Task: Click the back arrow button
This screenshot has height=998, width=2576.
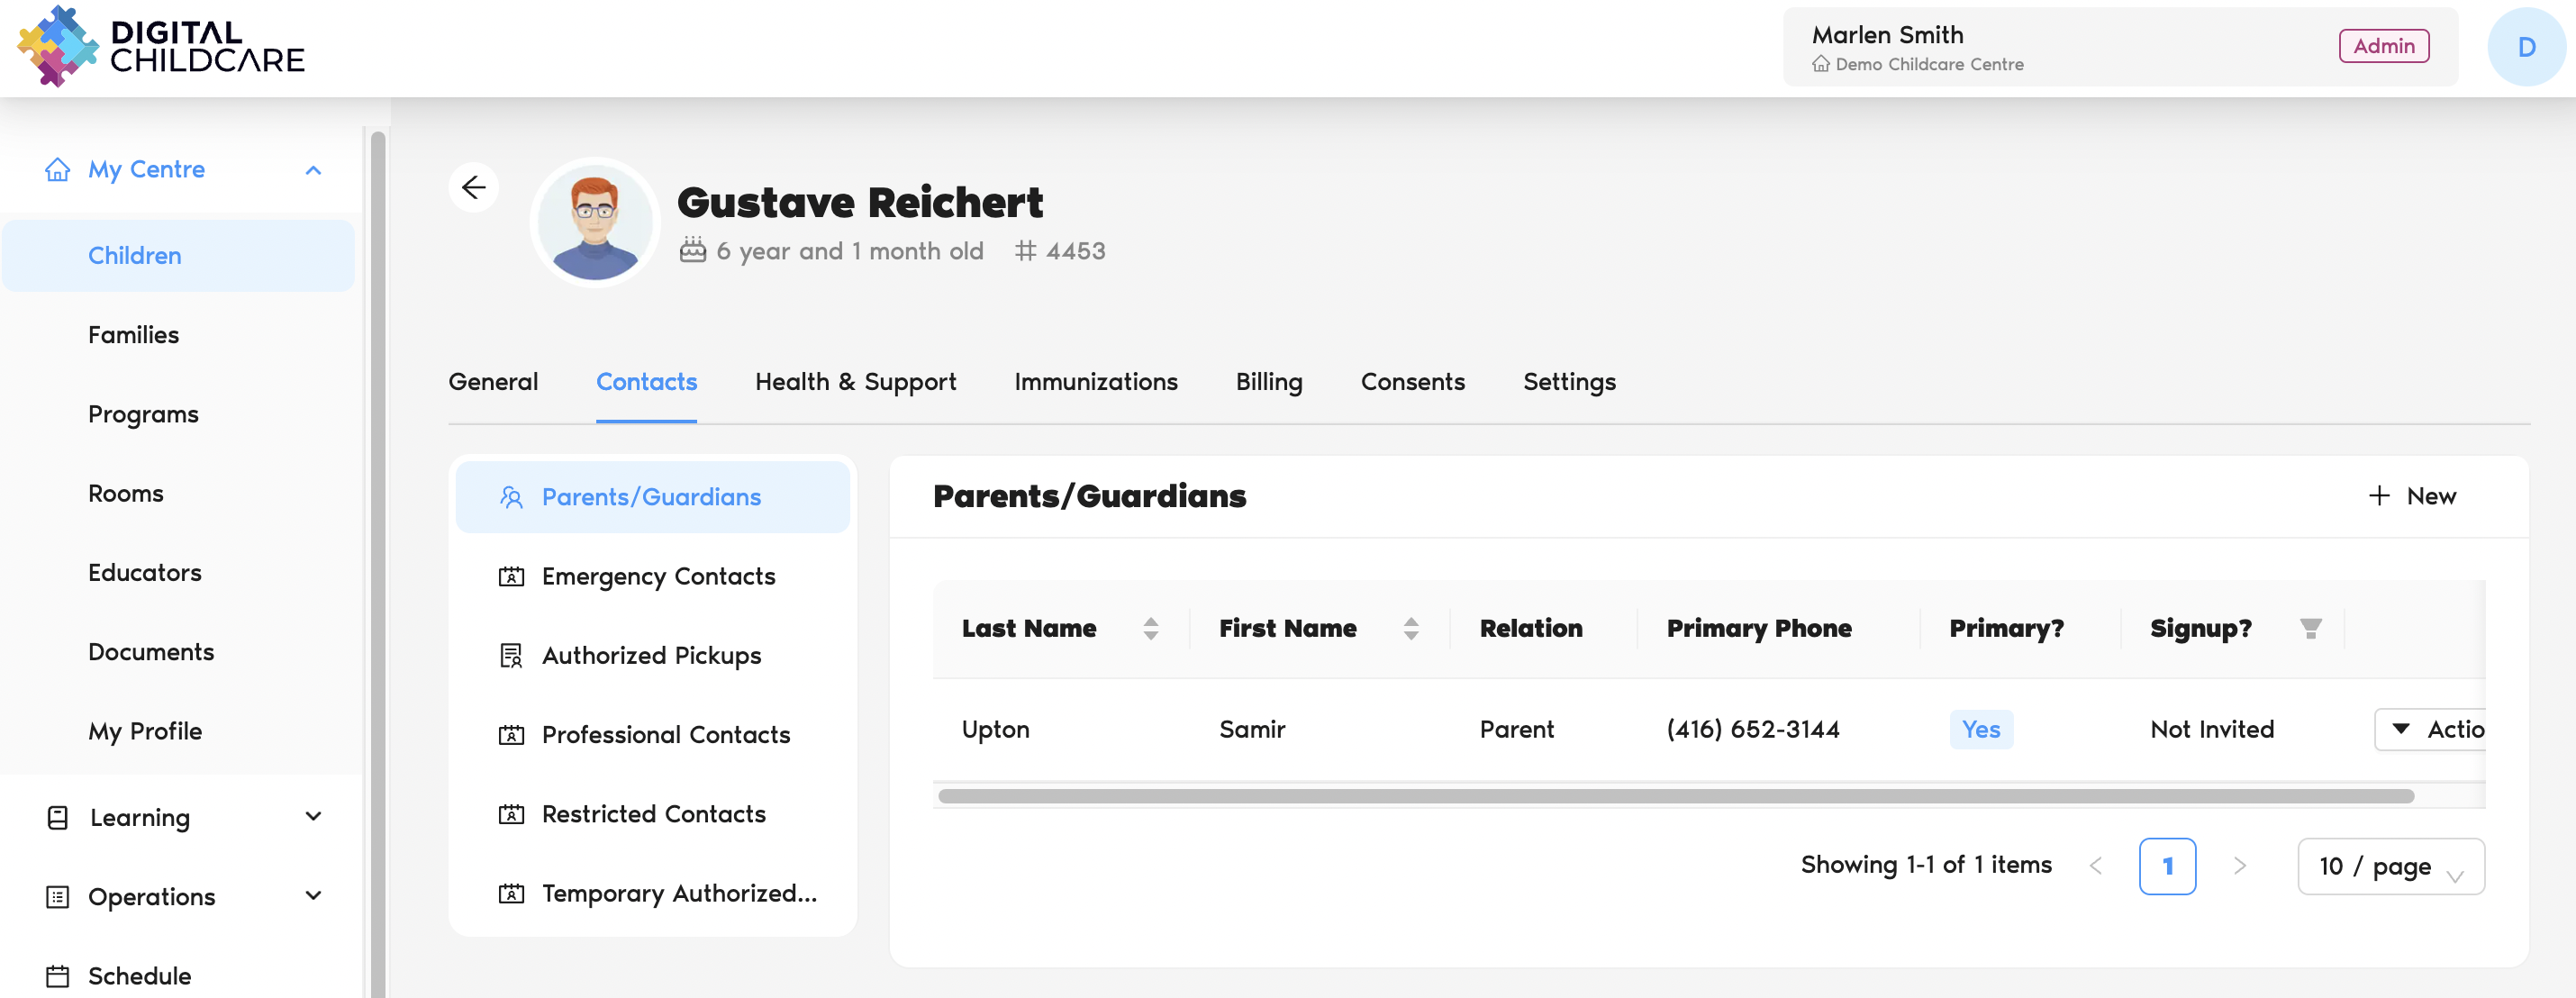Action: (x=474, y=187)
